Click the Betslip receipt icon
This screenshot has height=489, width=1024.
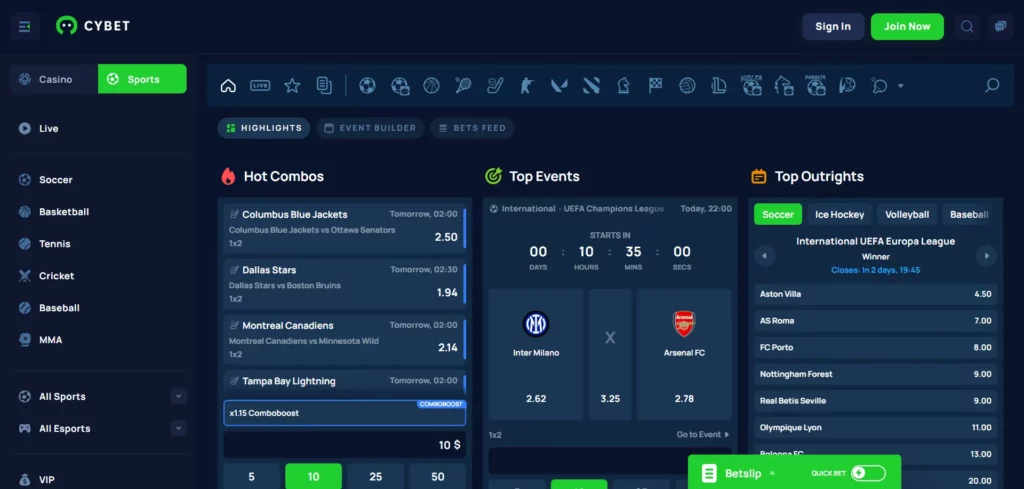click(x=709, y=473)
